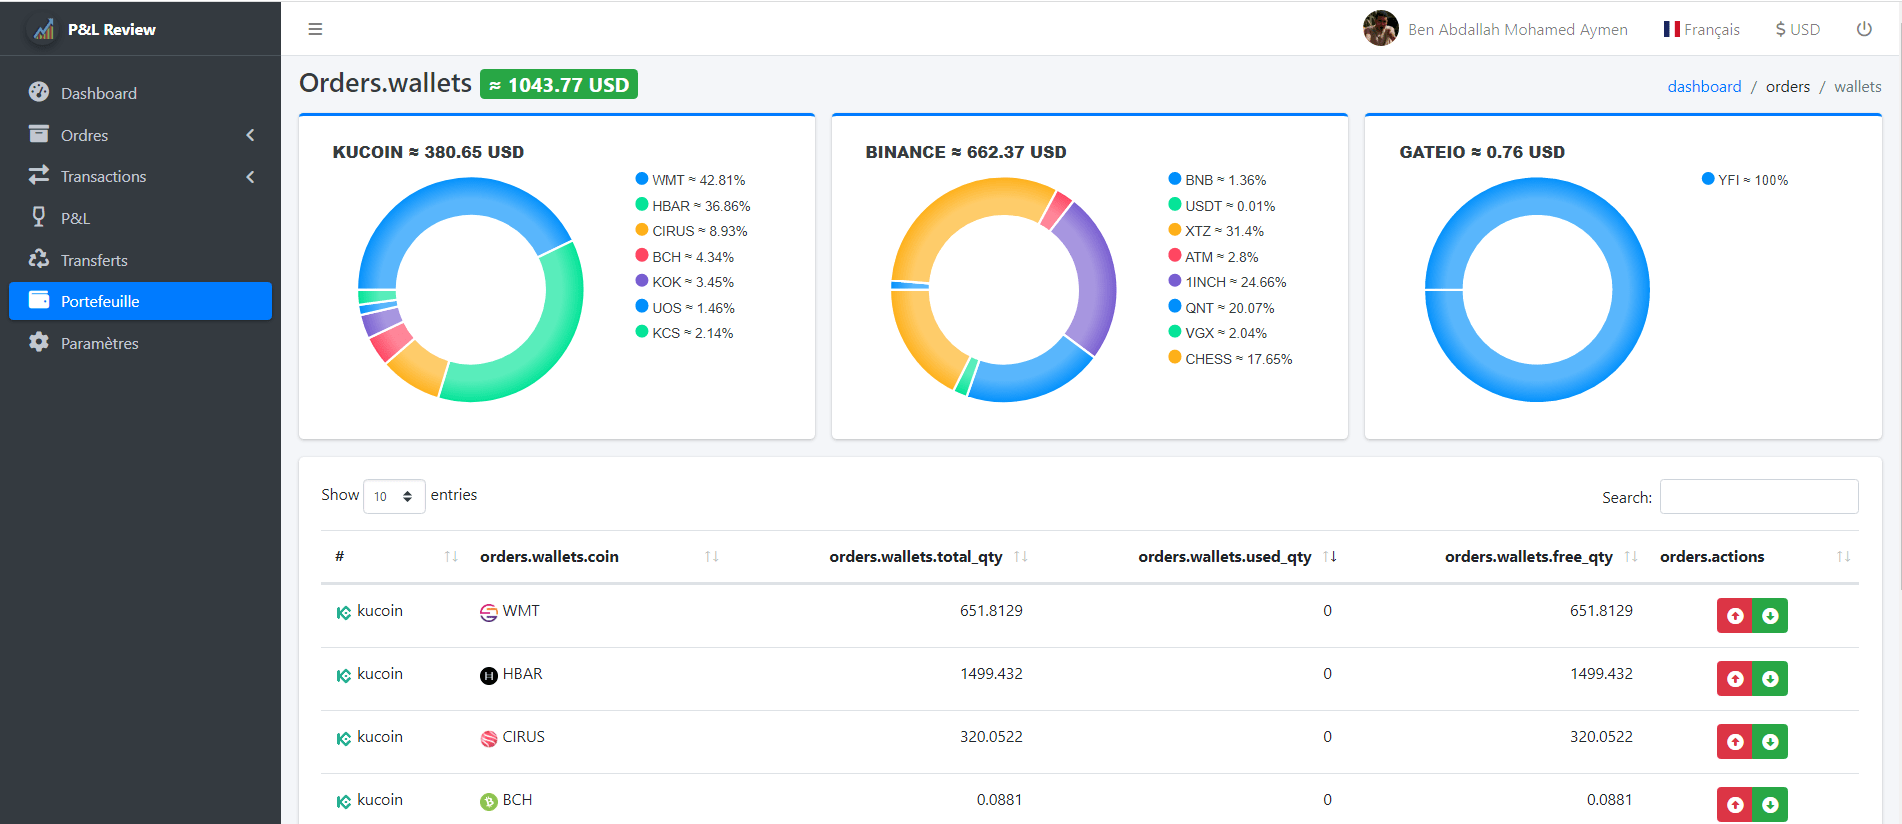The image size is (1902, 824).
Task: Toggle HBAR legend entry in Kucoin chart
Action: 693,206
